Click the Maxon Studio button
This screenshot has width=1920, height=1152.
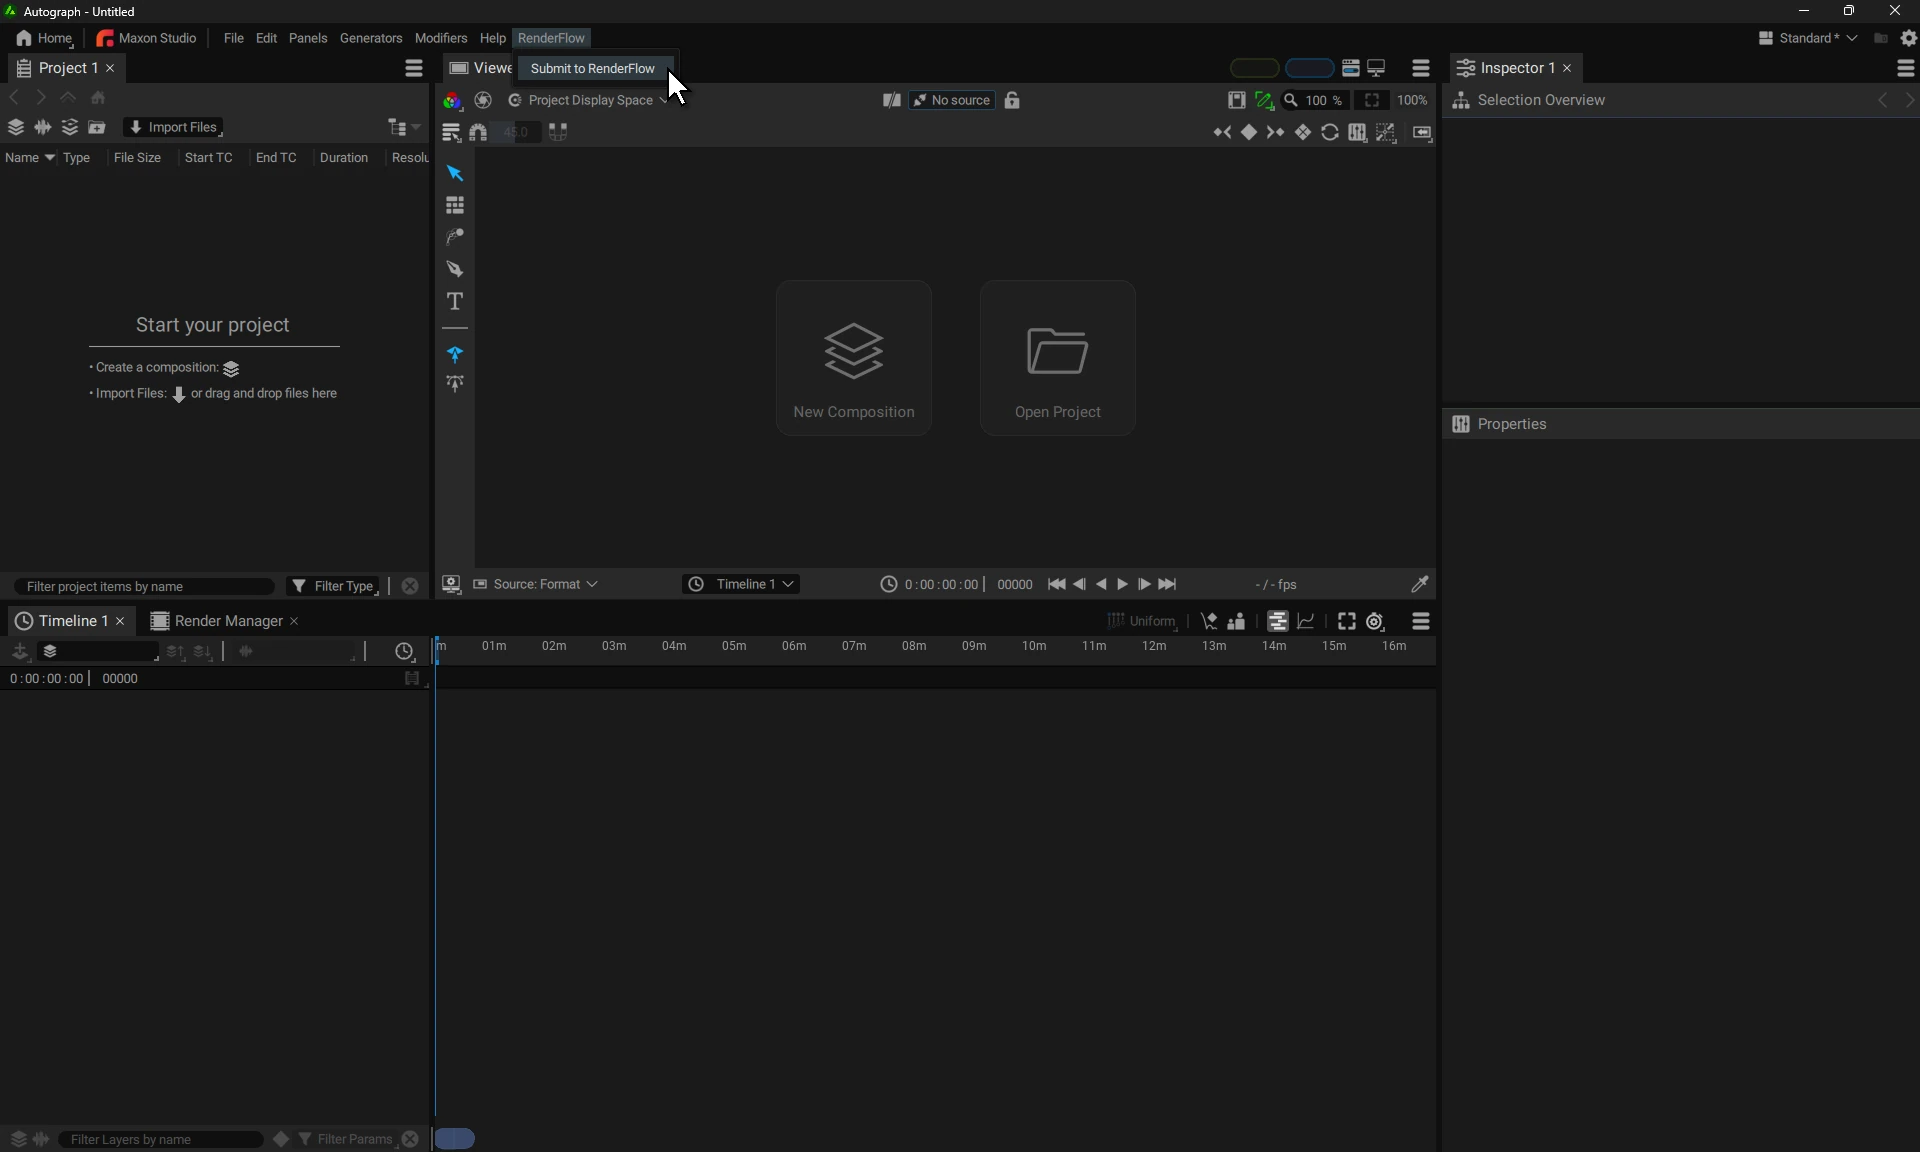pyautogui.click(x=147, y=38)
